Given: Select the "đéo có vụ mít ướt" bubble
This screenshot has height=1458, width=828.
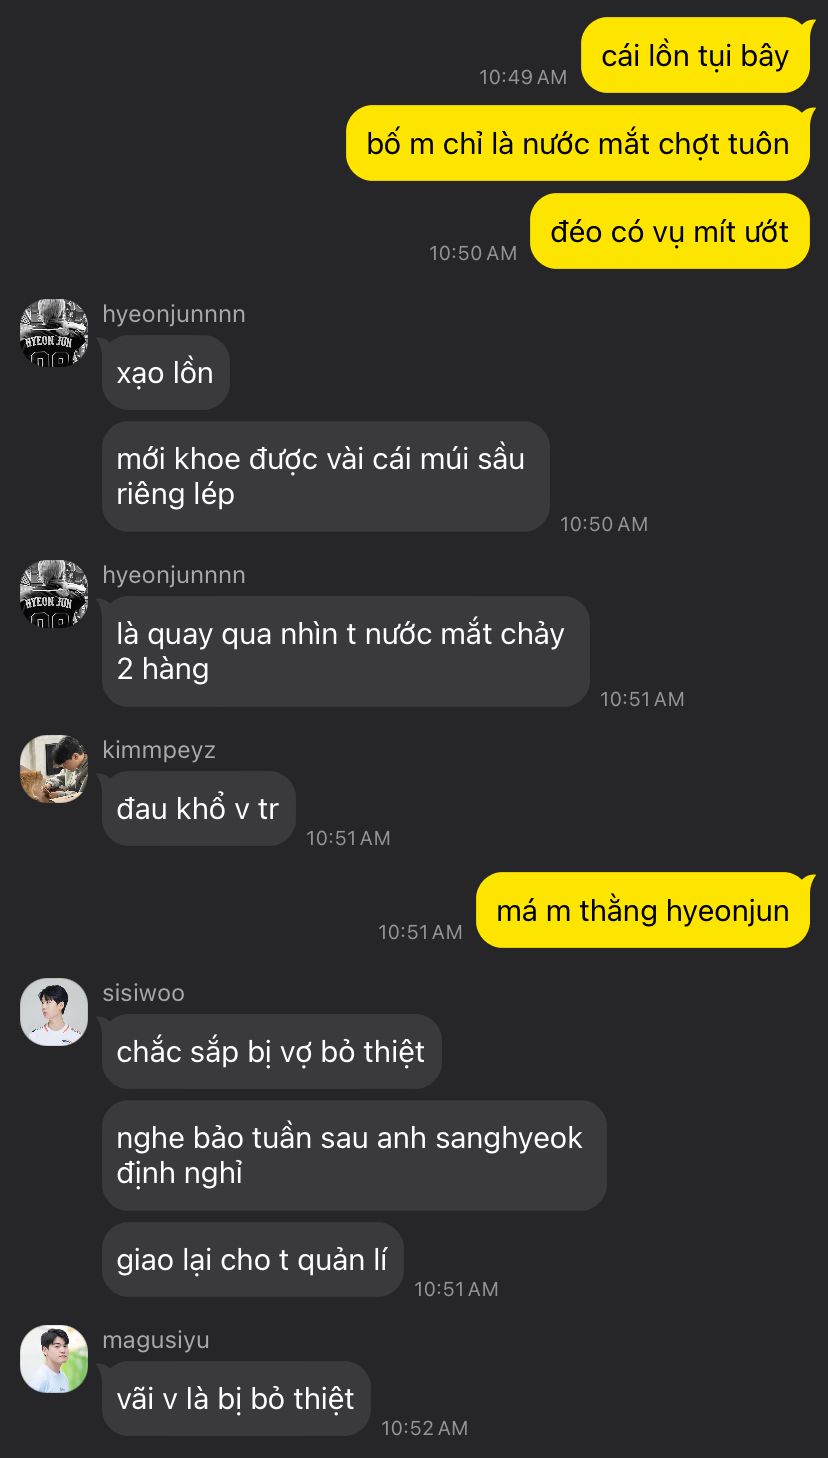Looking at the screenshot, I should click(670, 231).
